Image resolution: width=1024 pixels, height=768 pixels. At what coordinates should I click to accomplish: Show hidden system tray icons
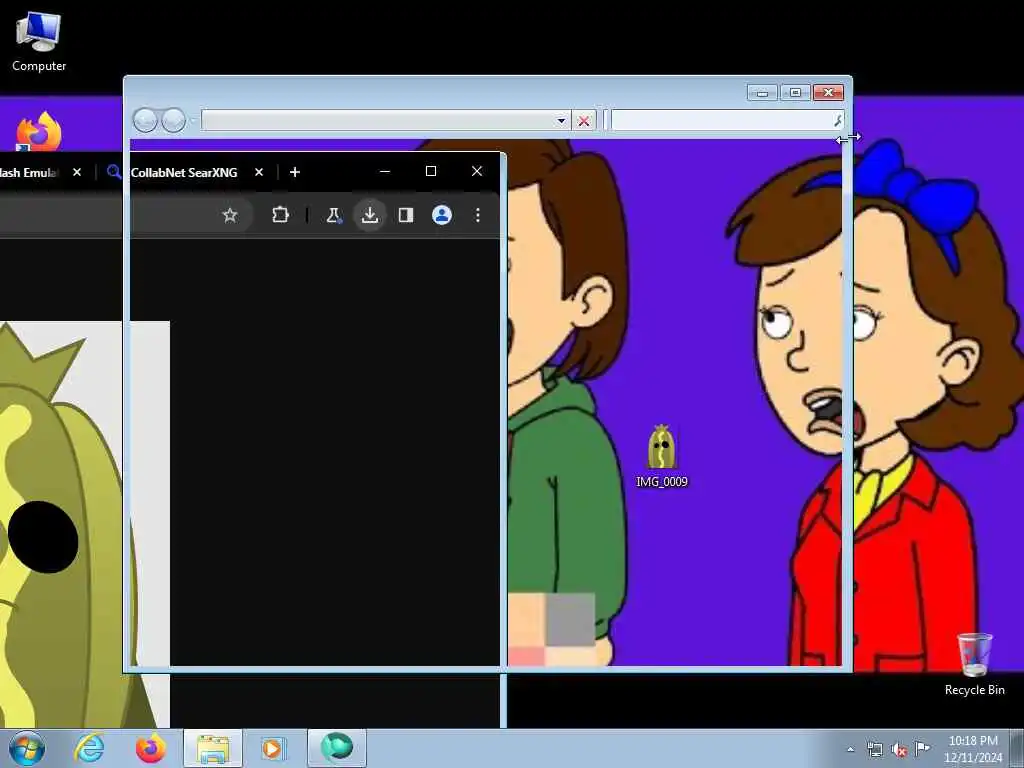pyautogui.click(x=850, y=749)
